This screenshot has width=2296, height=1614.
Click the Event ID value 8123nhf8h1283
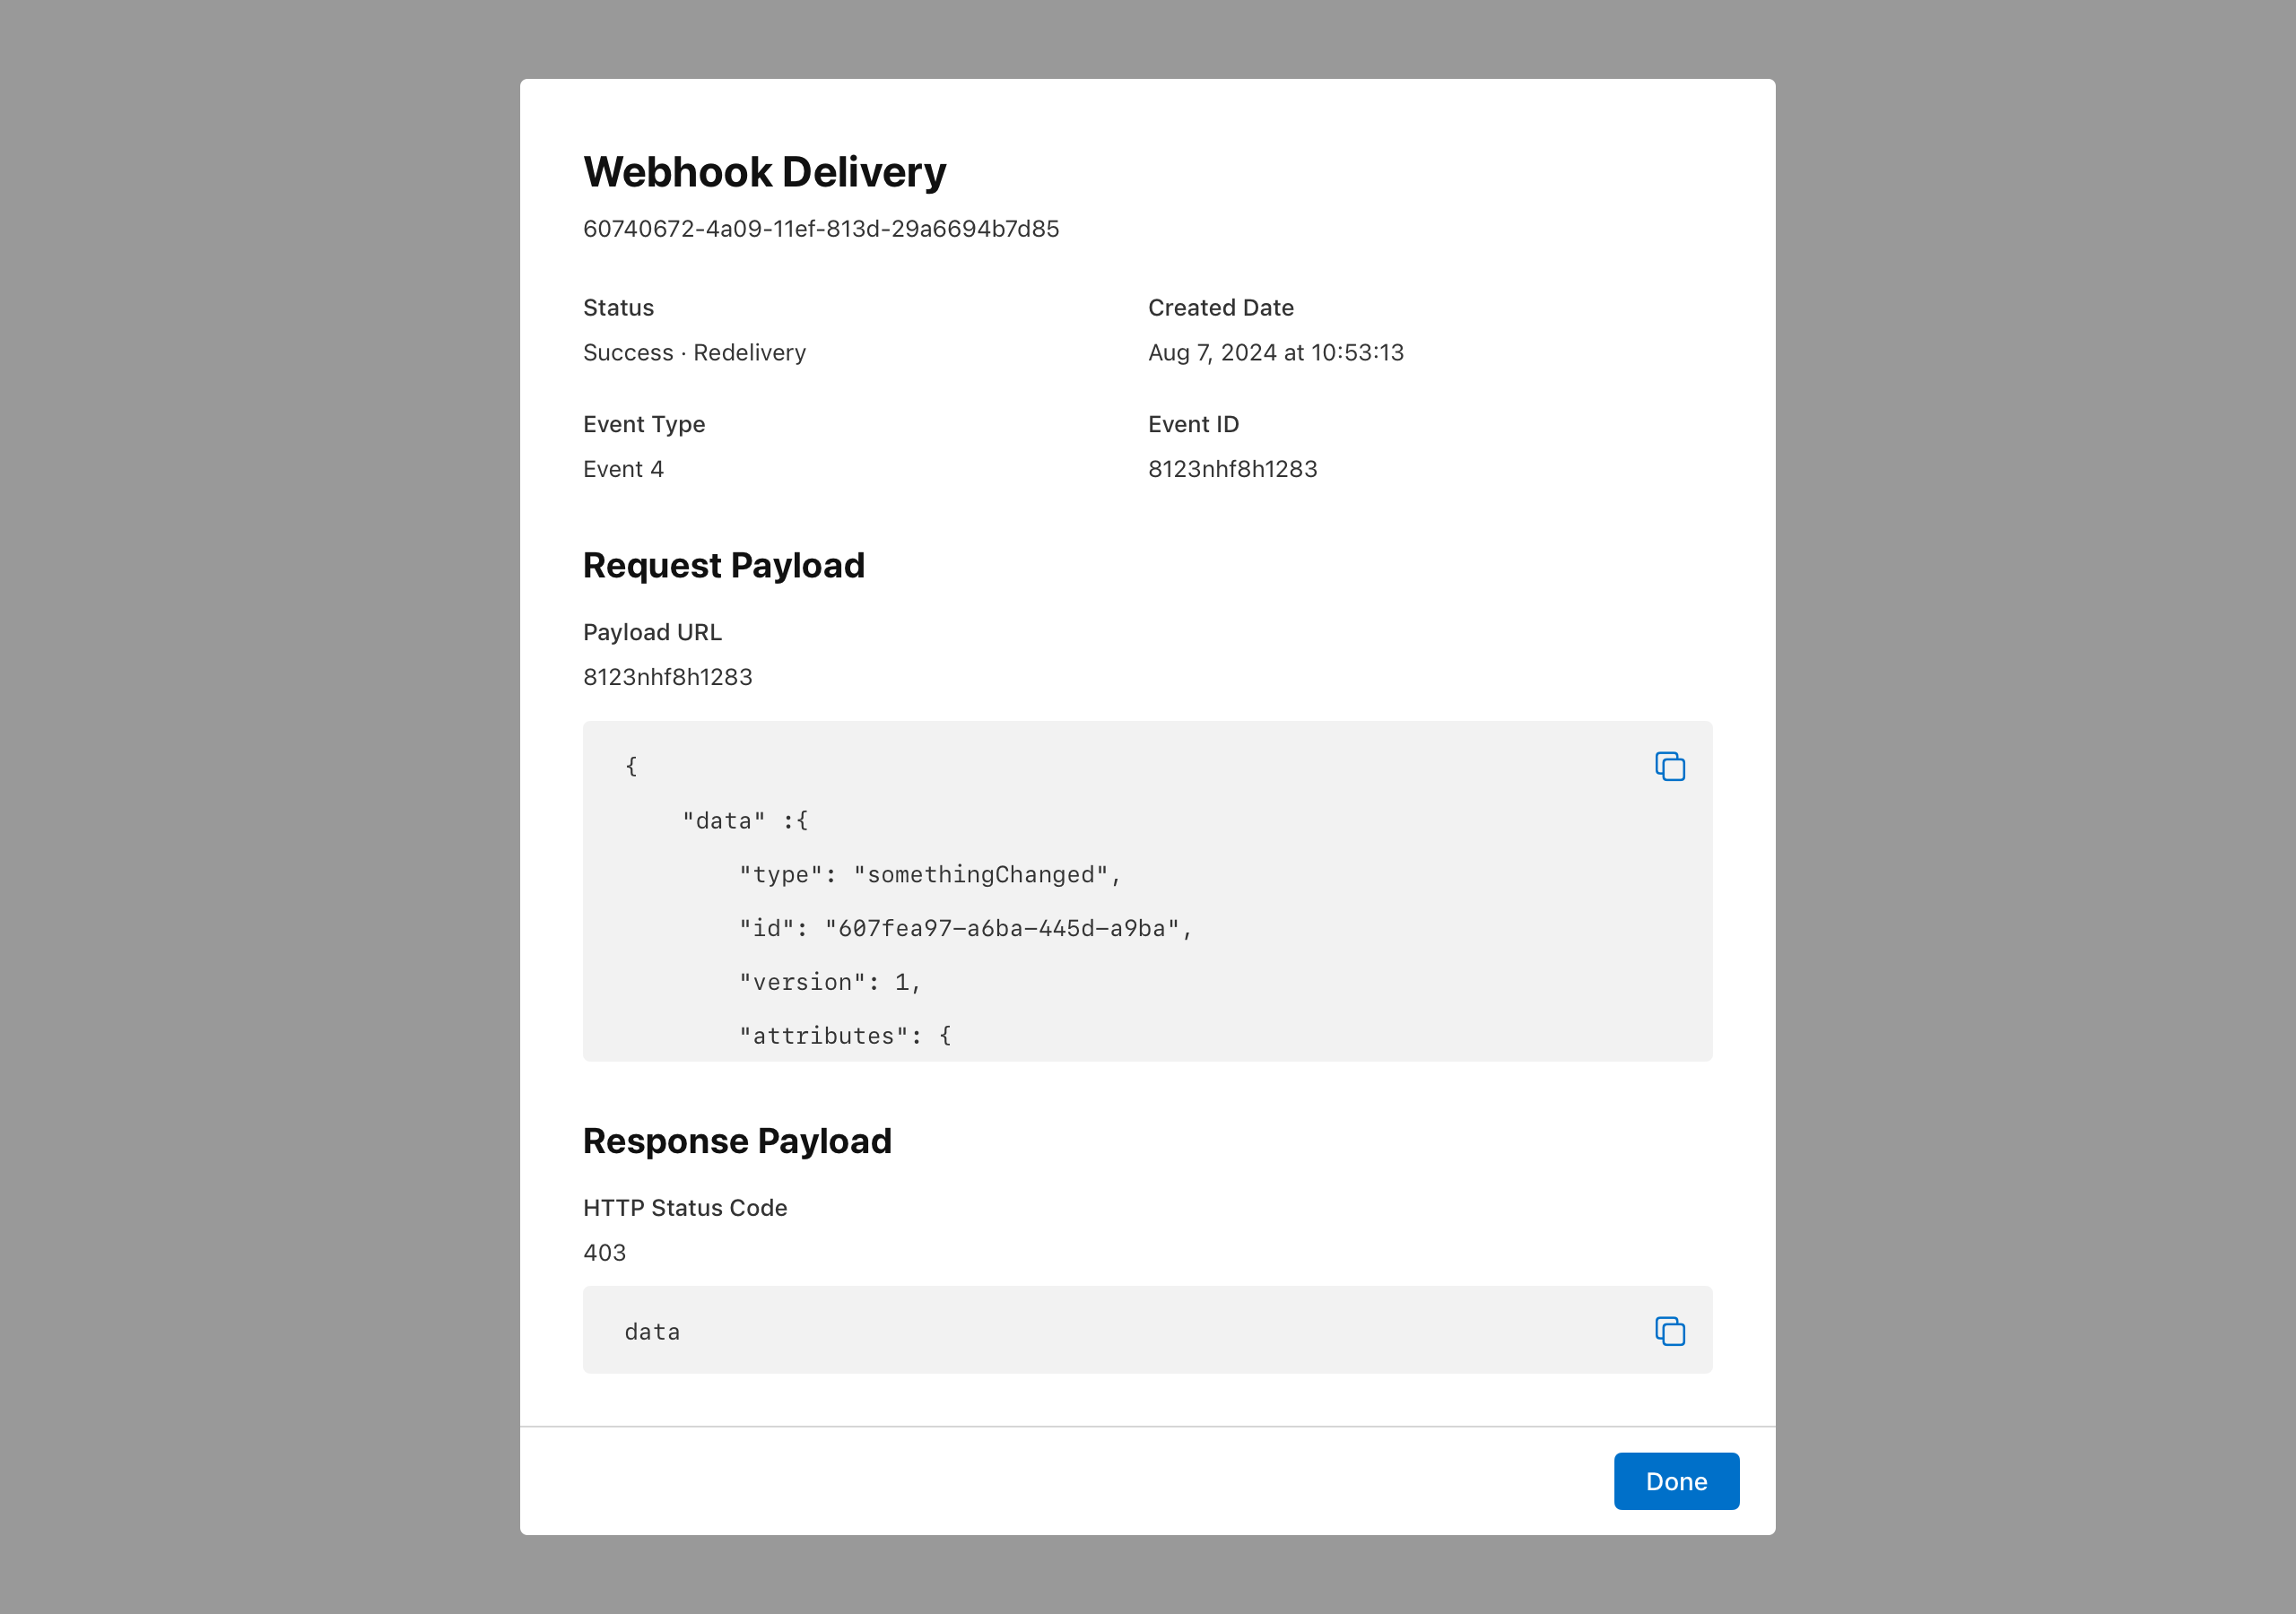coord(1232,469)
